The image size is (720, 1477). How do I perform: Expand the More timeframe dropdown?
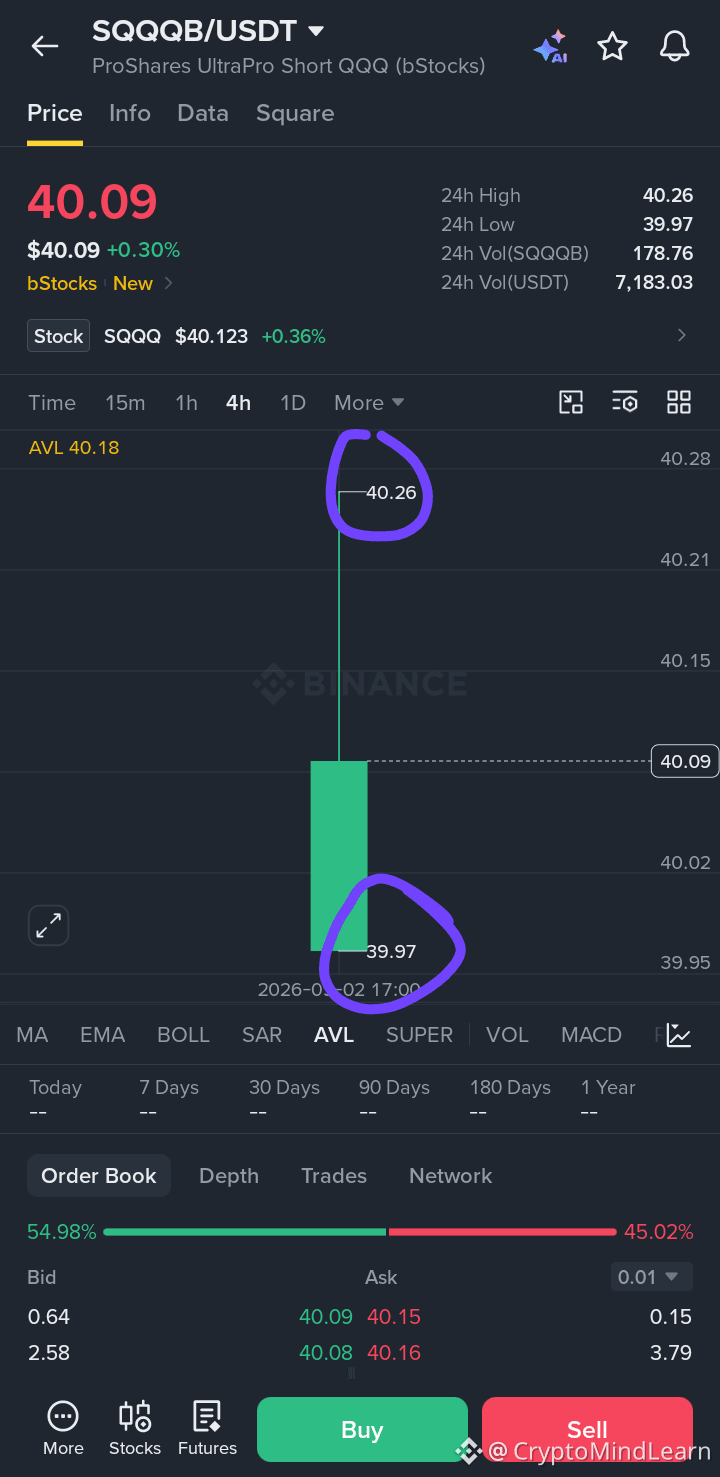pos(369,402)
